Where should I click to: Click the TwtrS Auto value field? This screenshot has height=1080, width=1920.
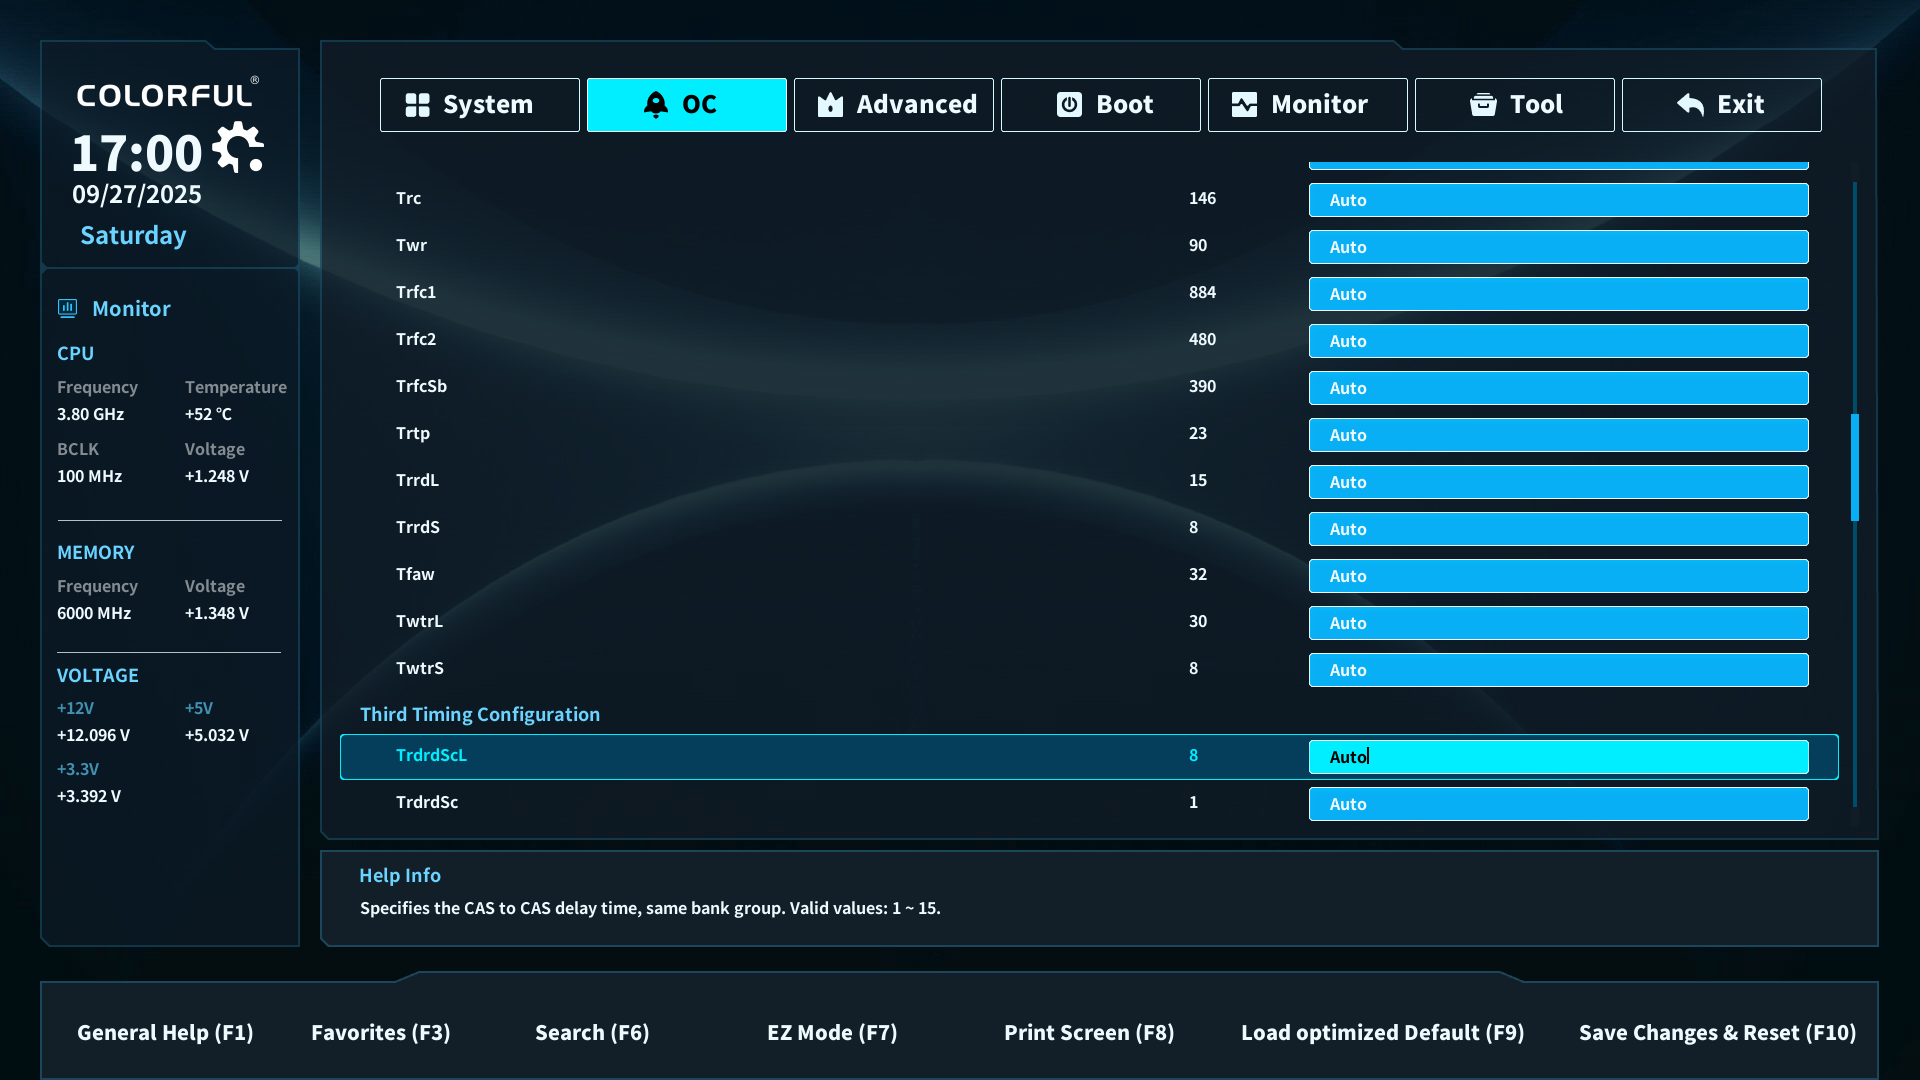coord(1558,670)
